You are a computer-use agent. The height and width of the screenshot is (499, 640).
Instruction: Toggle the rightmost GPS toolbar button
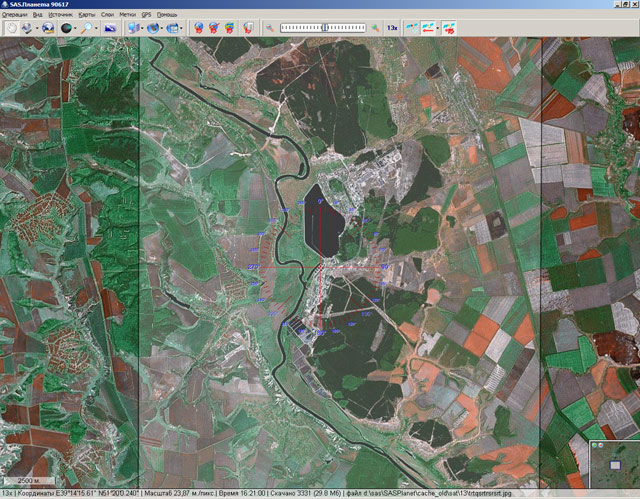450,29
